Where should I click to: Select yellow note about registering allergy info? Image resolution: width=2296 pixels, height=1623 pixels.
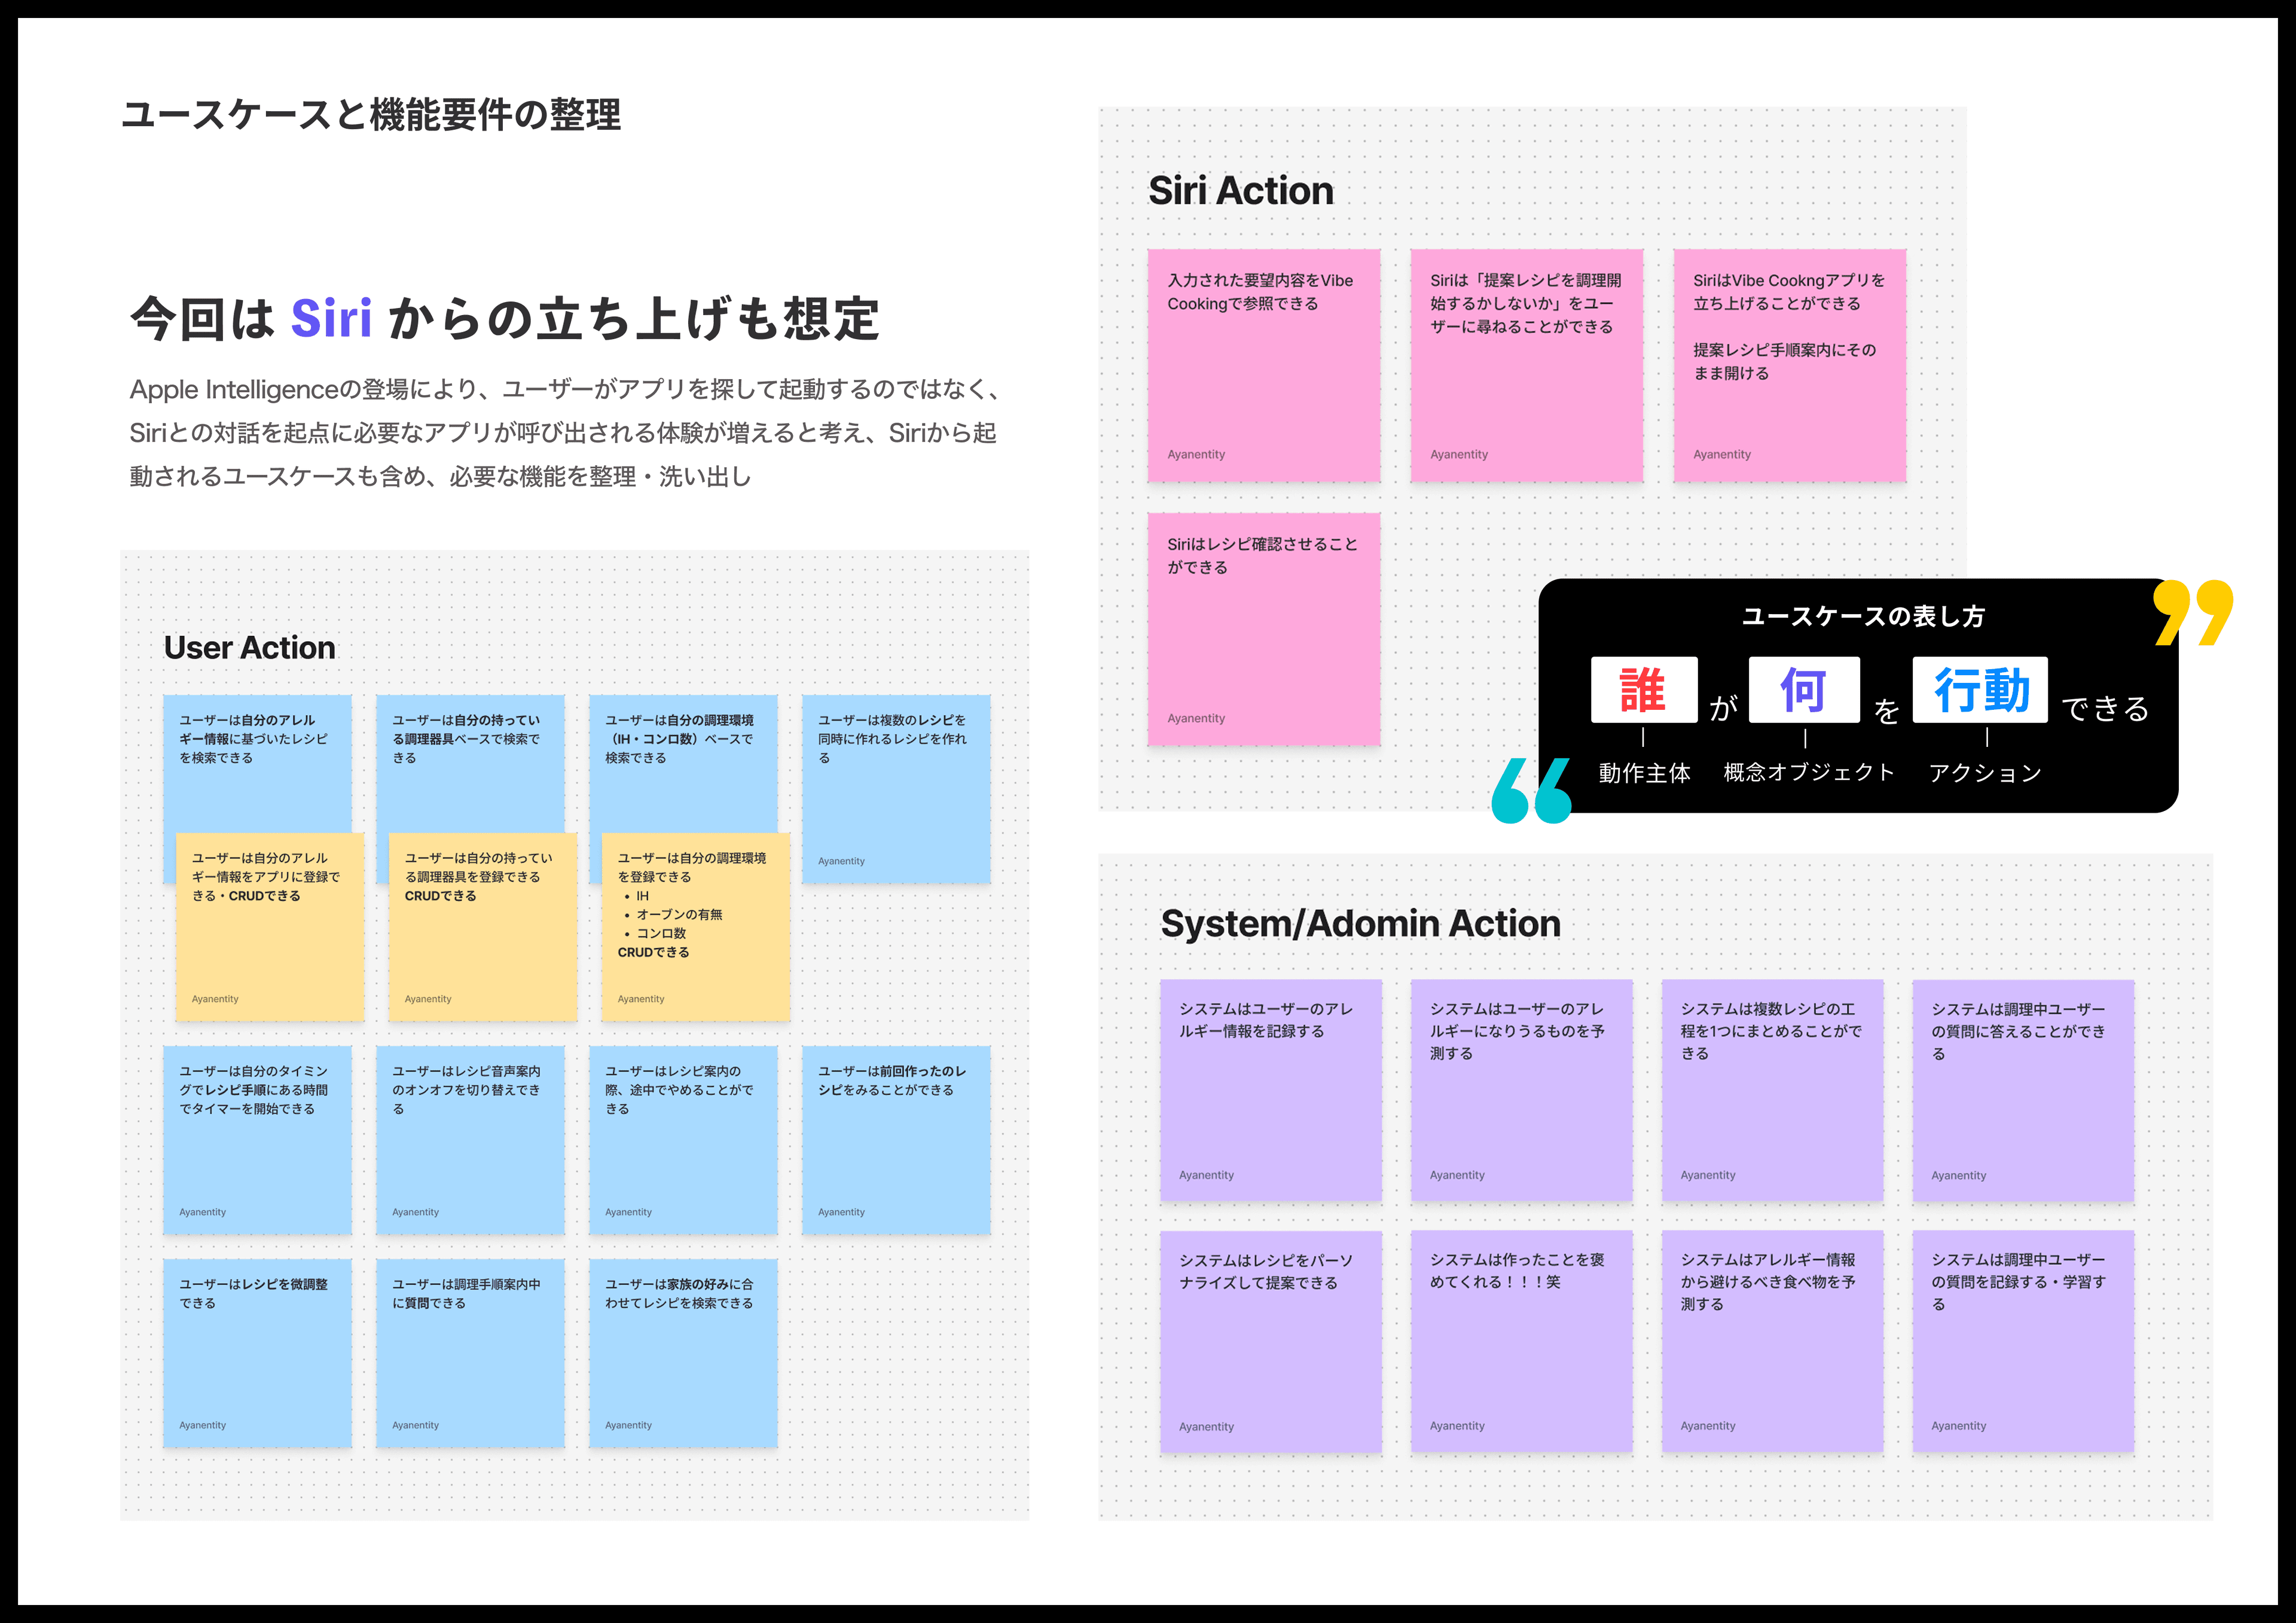pos(270,927)
